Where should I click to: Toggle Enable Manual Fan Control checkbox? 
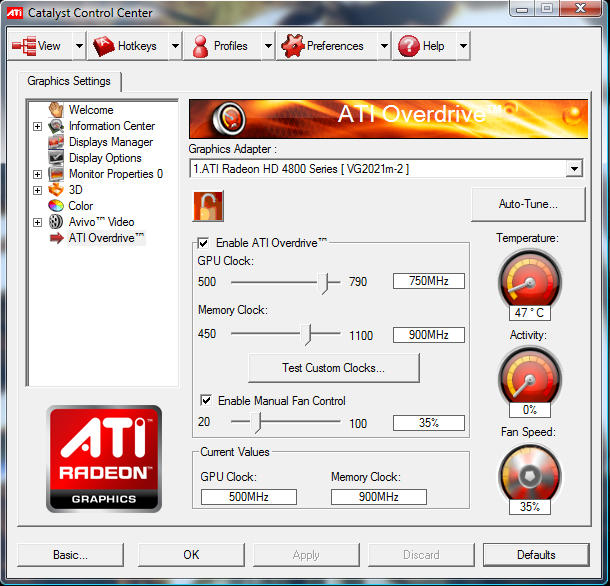click(x=206, y=401)
